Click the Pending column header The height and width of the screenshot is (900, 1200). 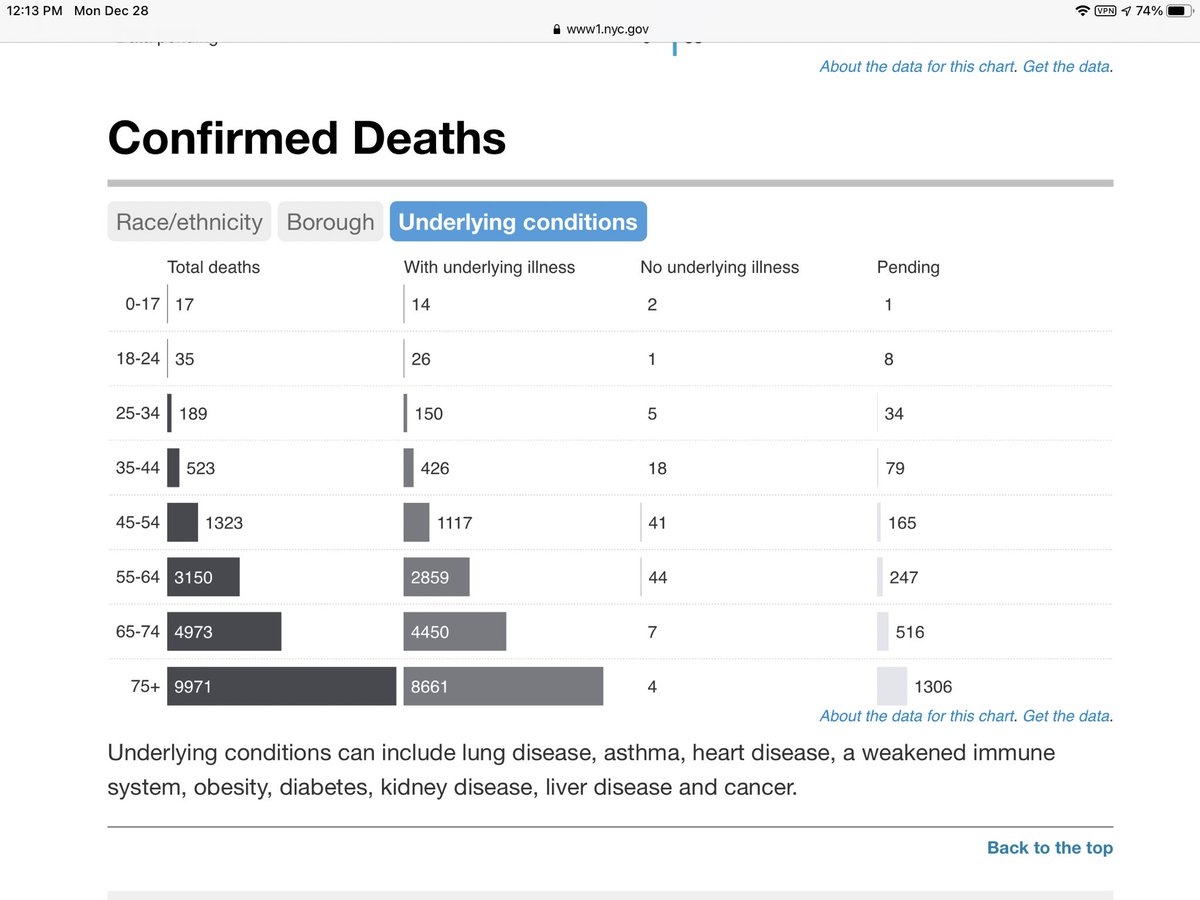point(908,267)
